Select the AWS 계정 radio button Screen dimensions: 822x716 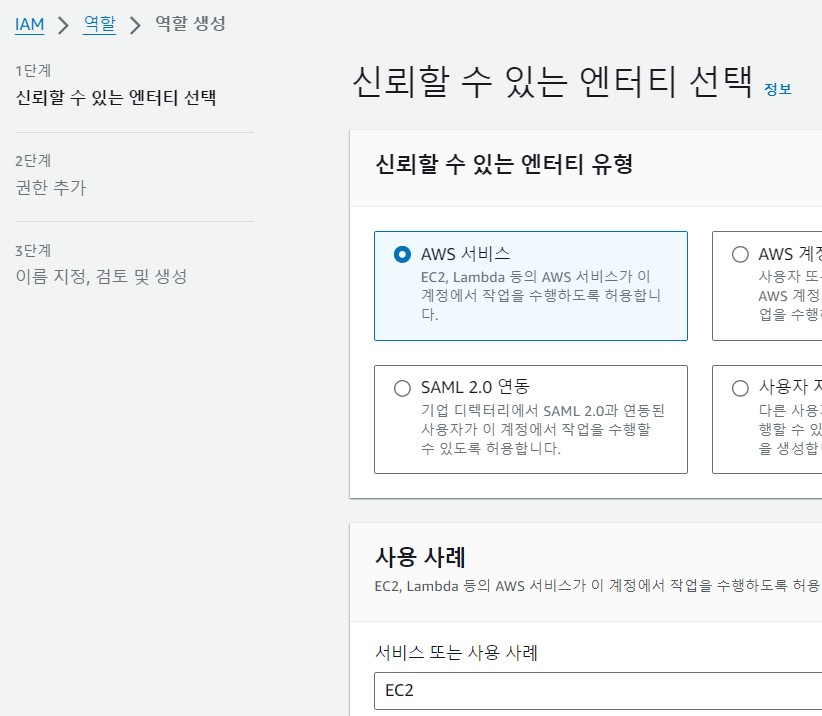click(740, 255)
